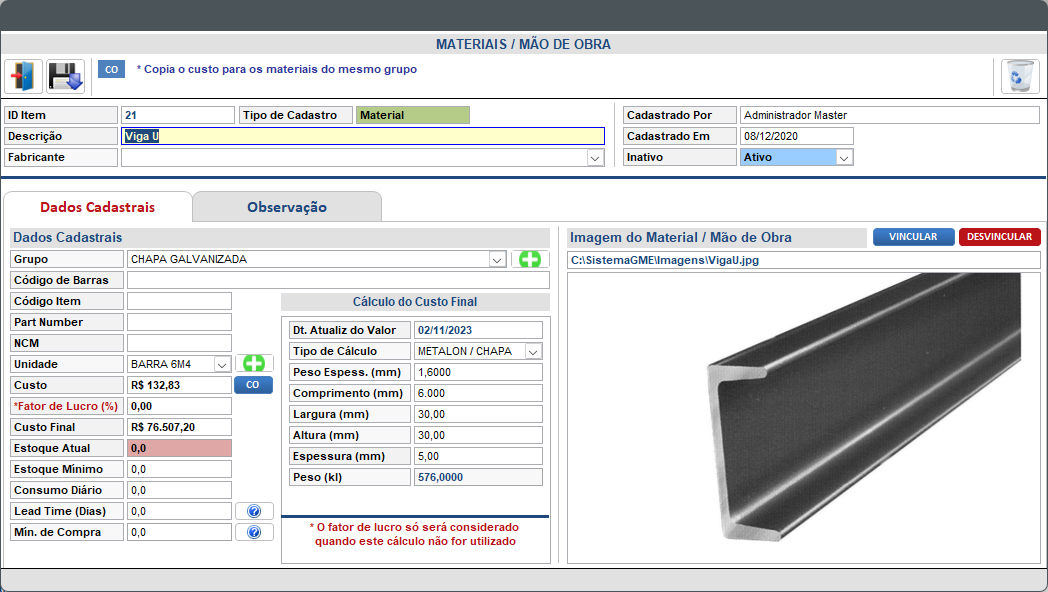The image size is (1048, 592).
Task: Click the CO copy-cost button in toolbar
Action: click(112, 69)
